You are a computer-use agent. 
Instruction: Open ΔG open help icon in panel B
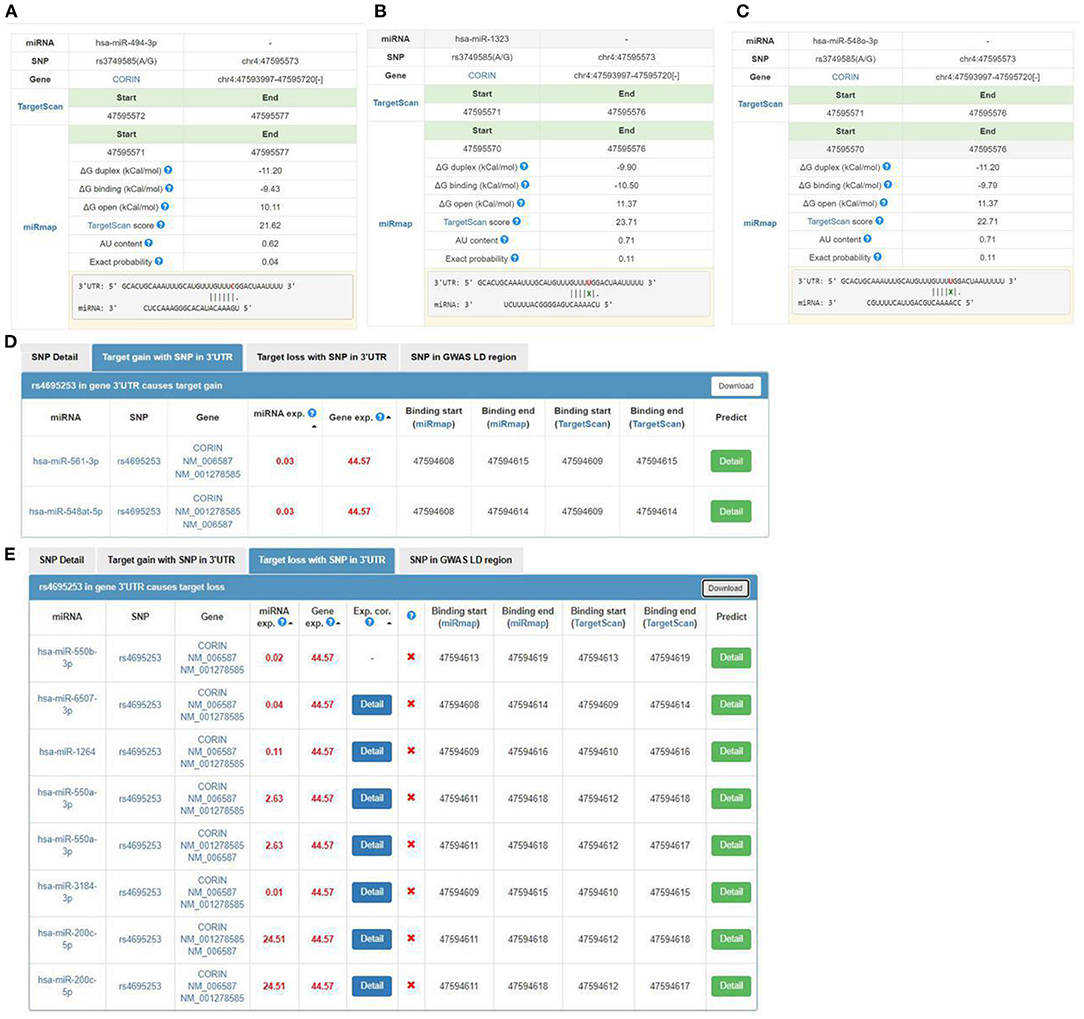[x=521, y=203]
